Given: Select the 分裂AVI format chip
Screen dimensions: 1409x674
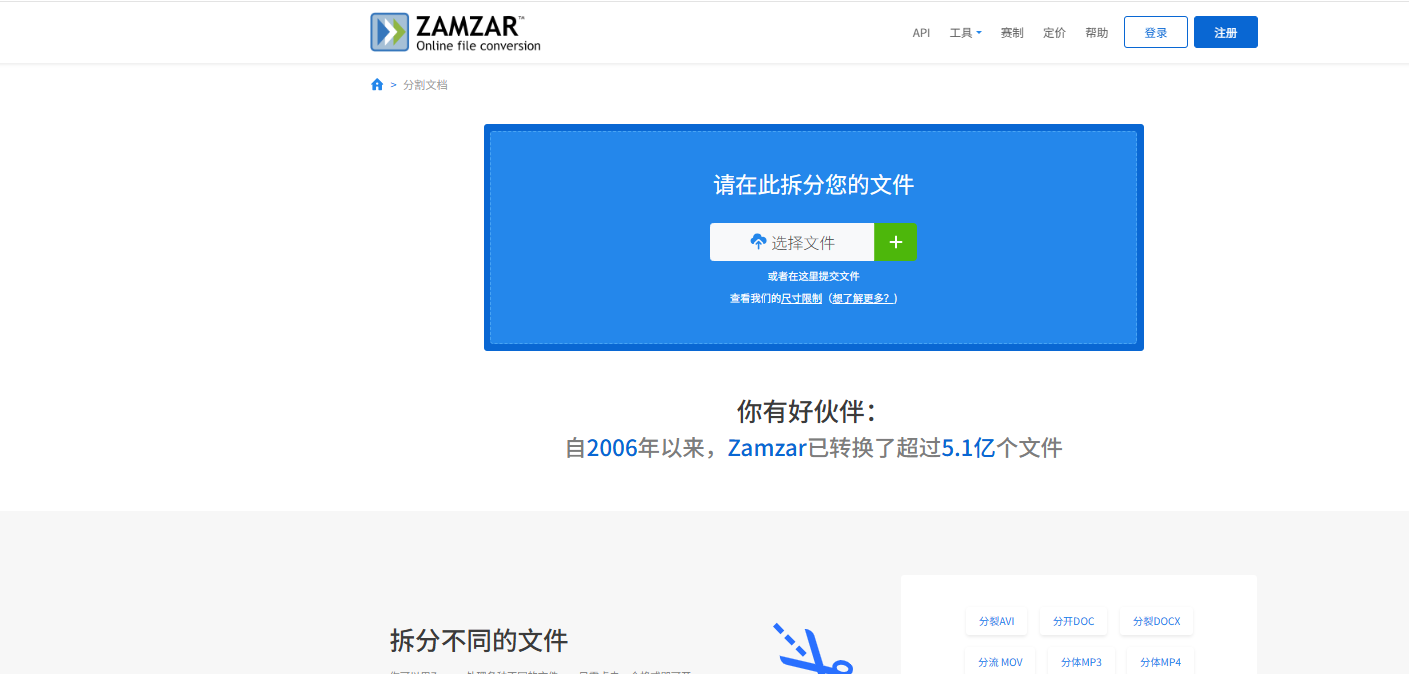Looking at the screenshot, I should coord(996,621).
